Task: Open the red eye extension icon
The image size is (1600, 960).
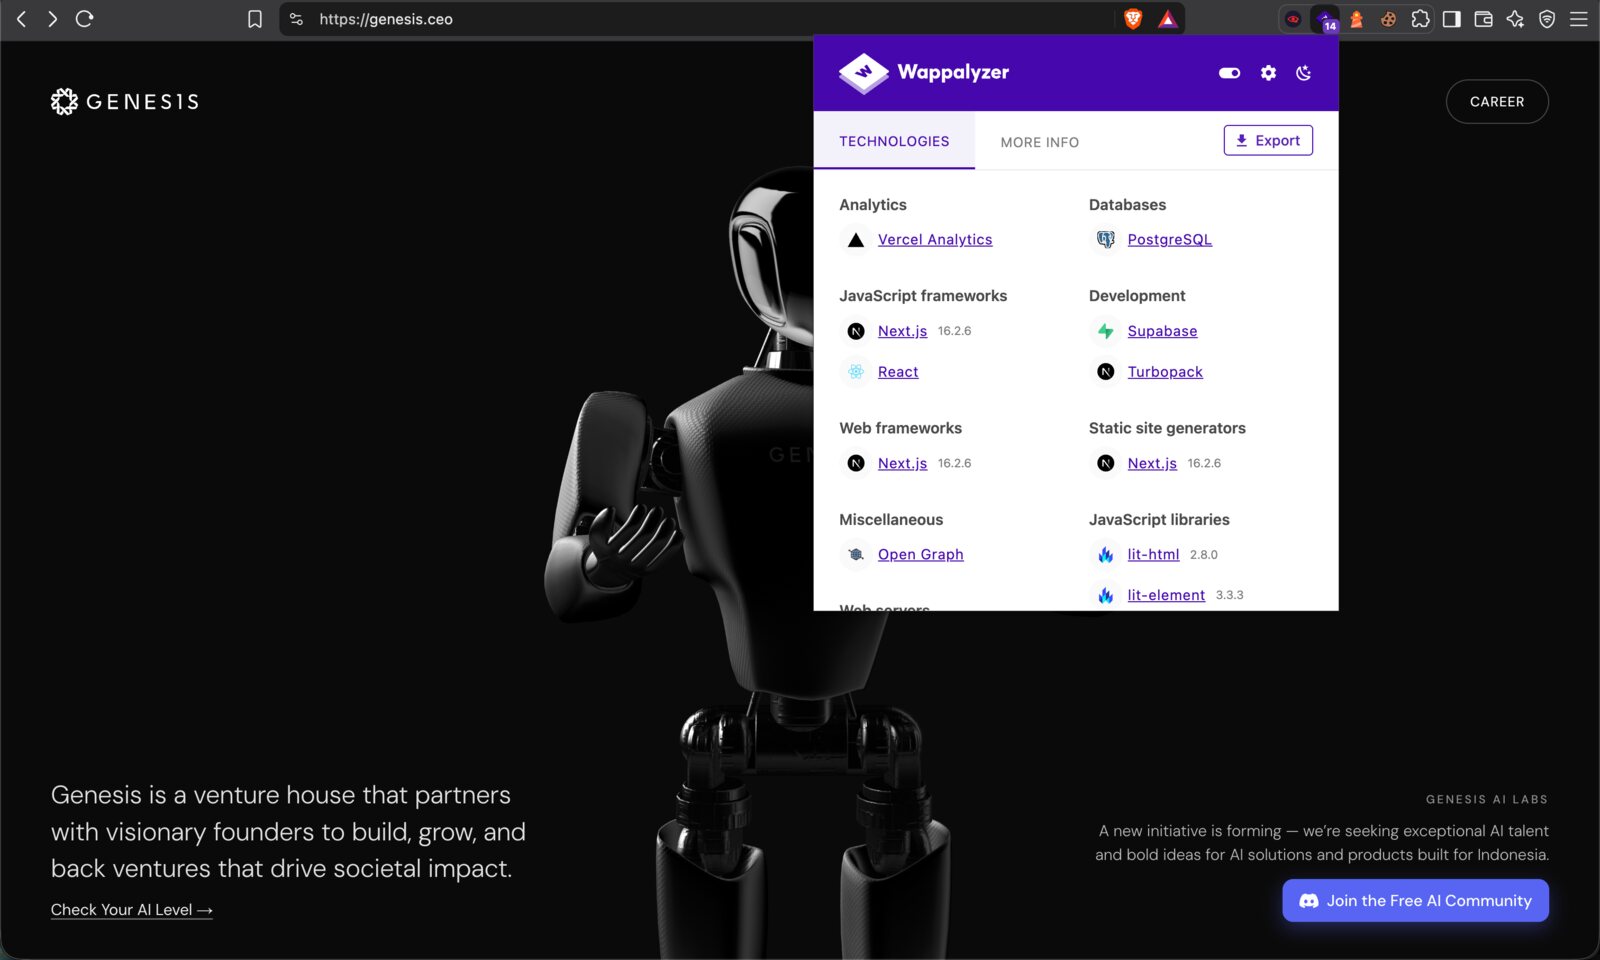Action: [x=1293, y=19]
